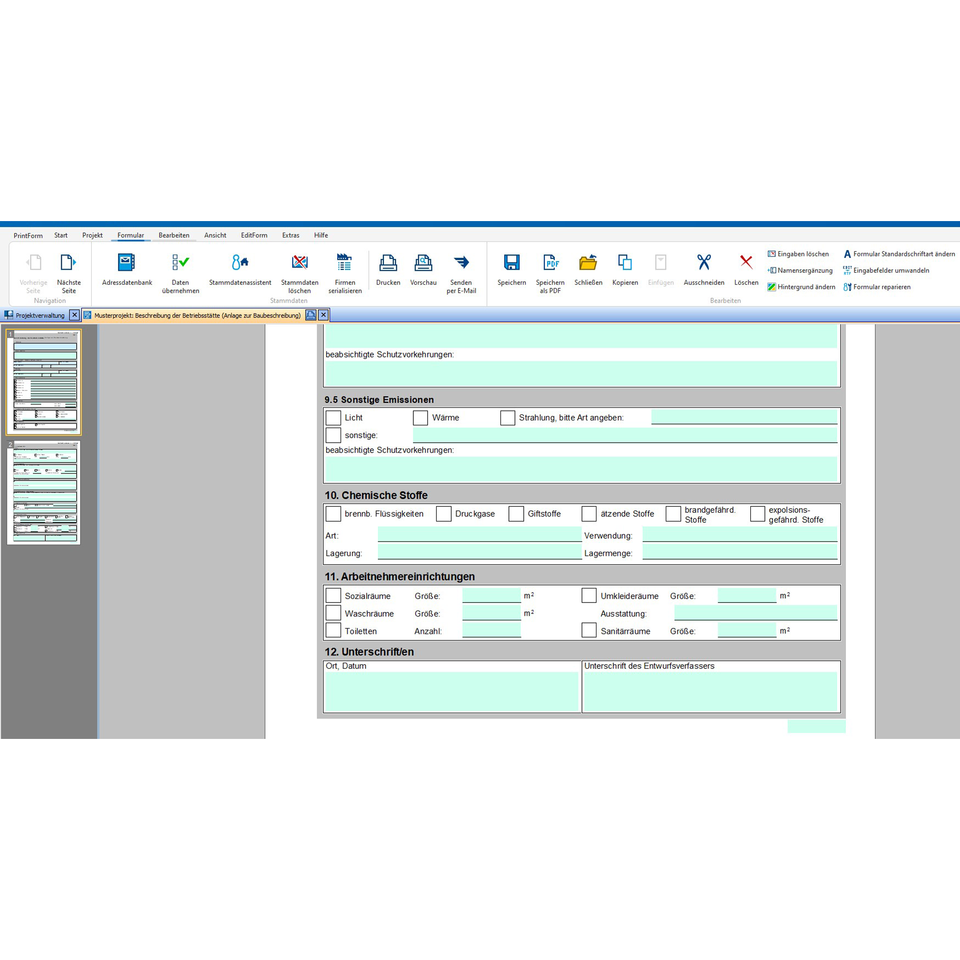Screen dimensions: 960x960
Task: Check the Waschräume checkbox
Action: click(x=333, y=613)
